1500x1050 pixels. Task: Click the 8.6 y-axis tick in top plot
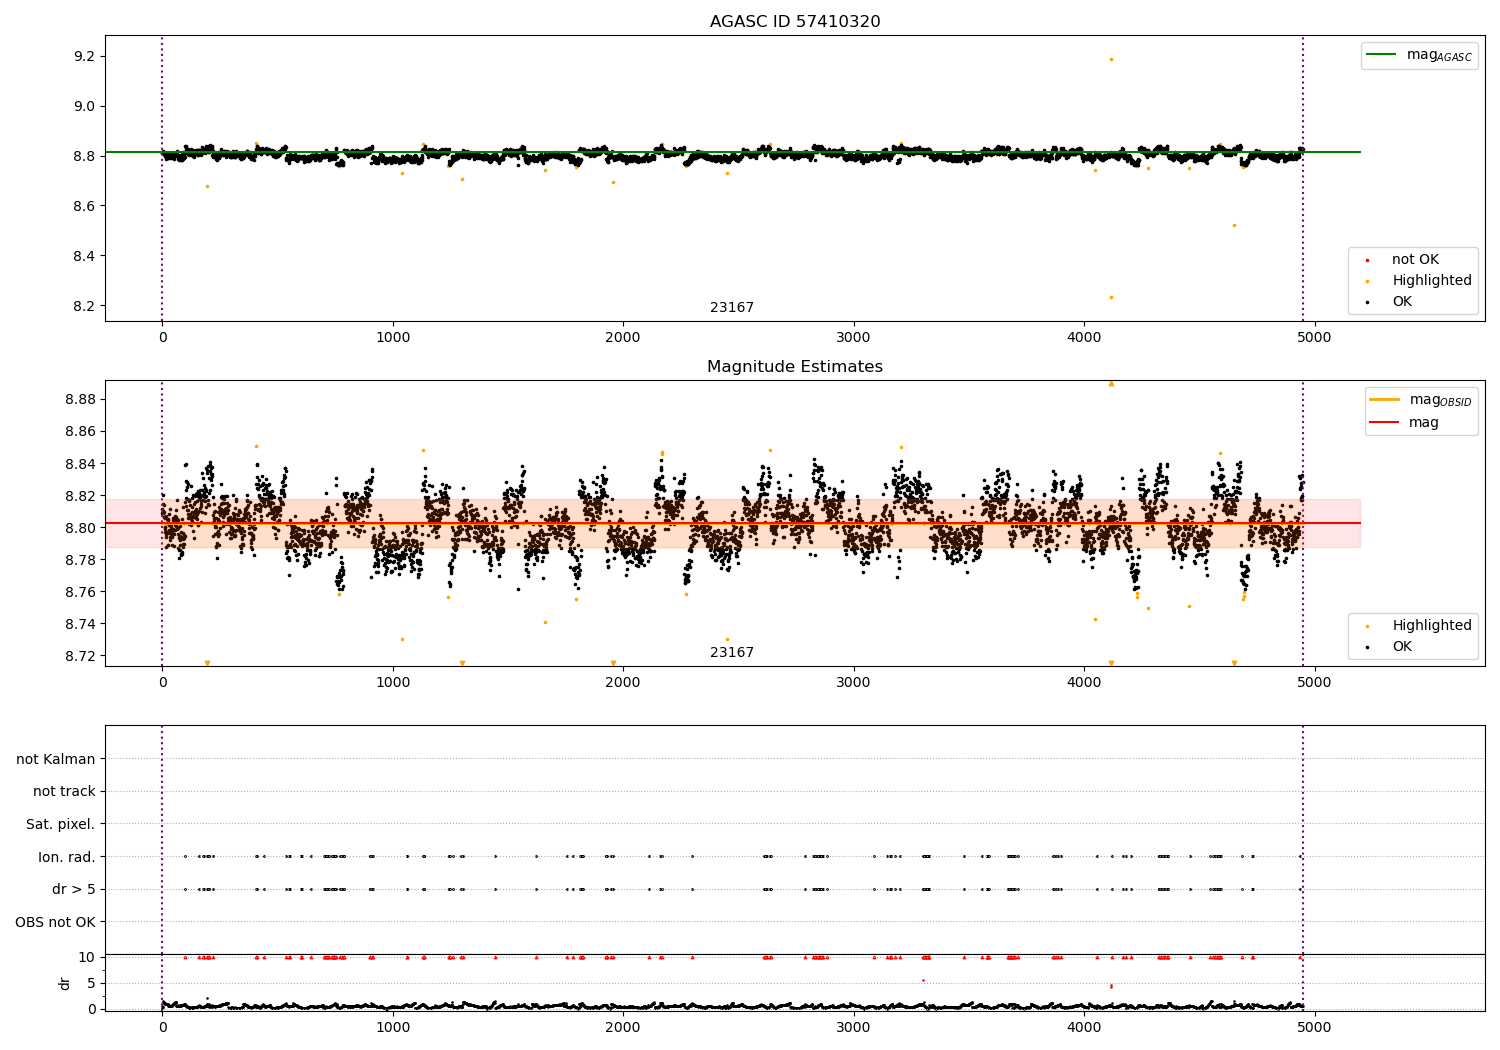point(83,206)
